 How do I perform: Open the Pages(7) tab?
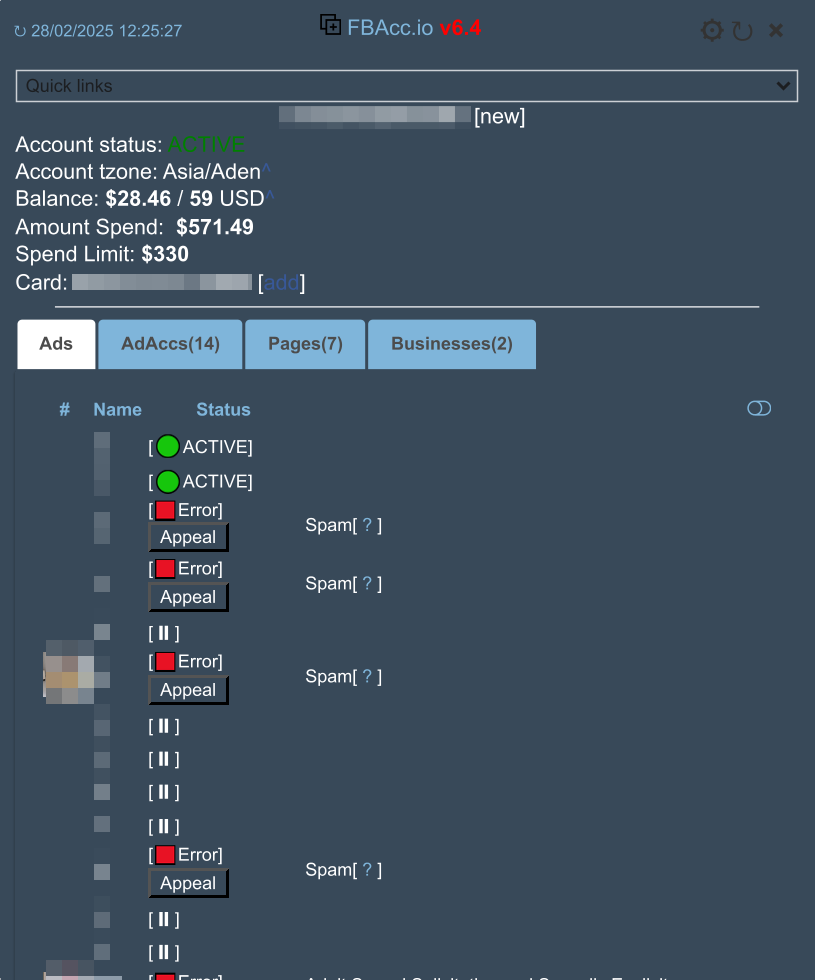tap(305, 344)
